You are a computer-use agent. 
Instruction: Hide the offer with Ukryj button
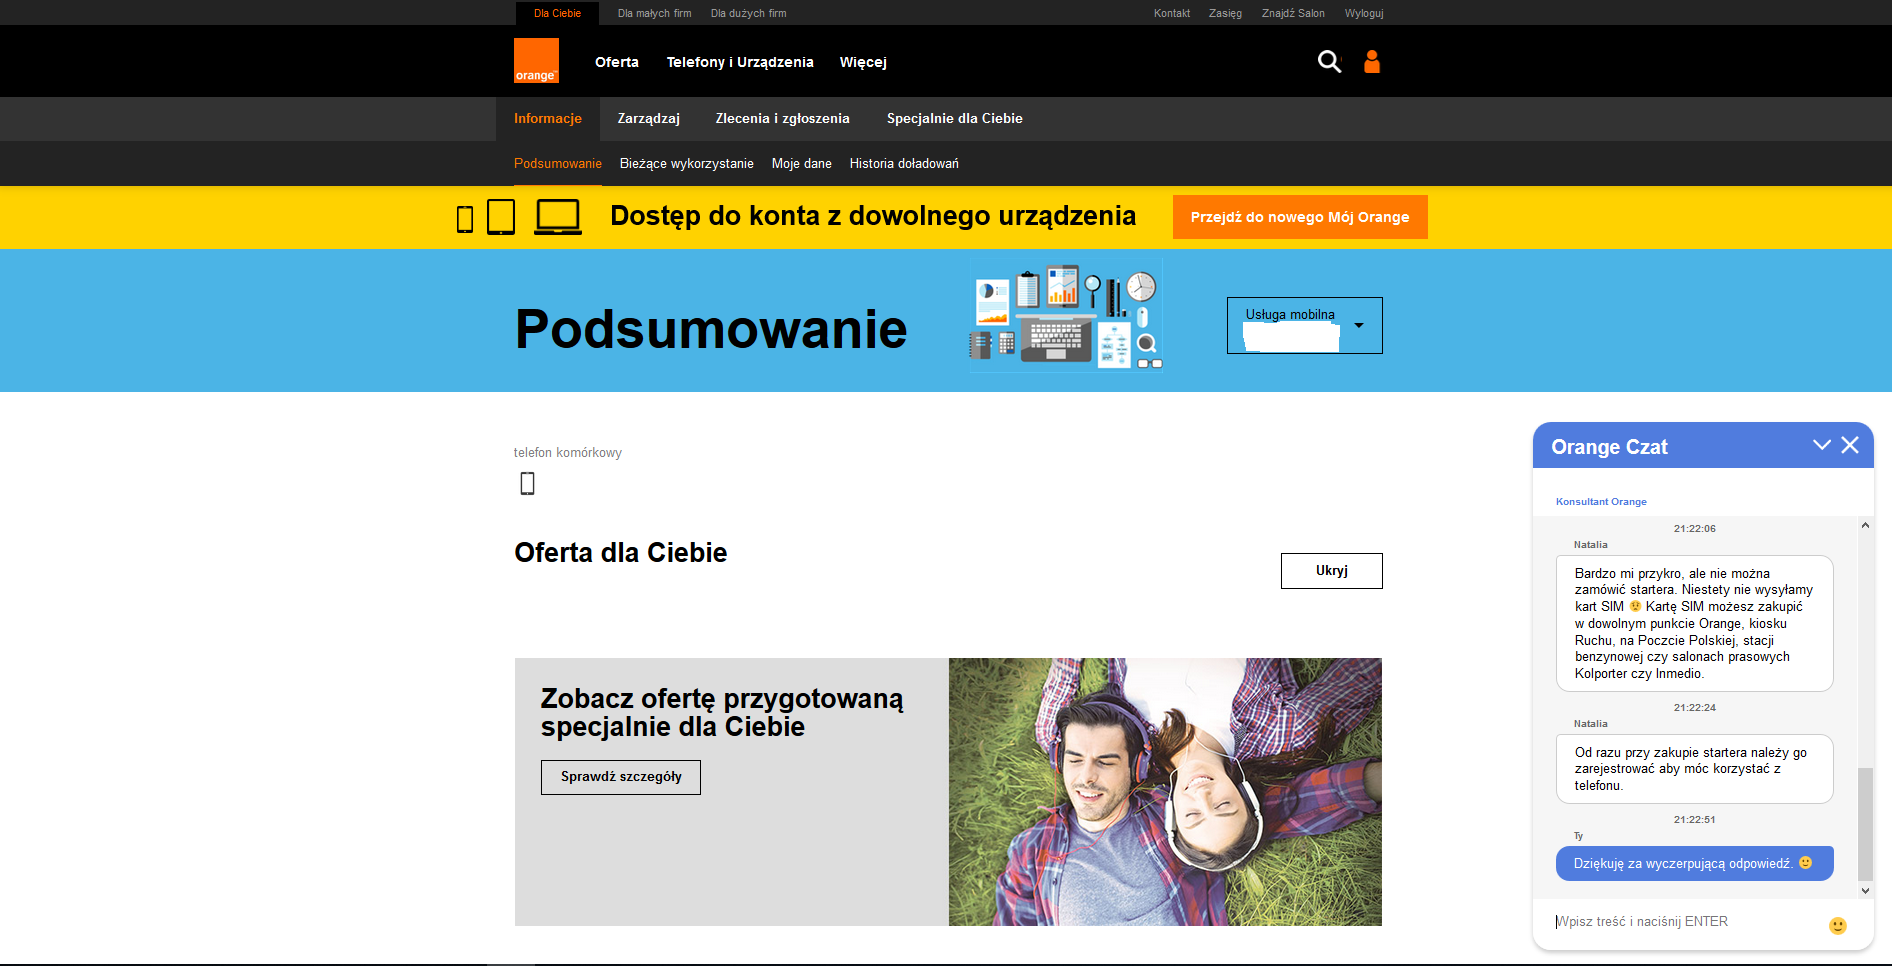tap(1331, 571)
